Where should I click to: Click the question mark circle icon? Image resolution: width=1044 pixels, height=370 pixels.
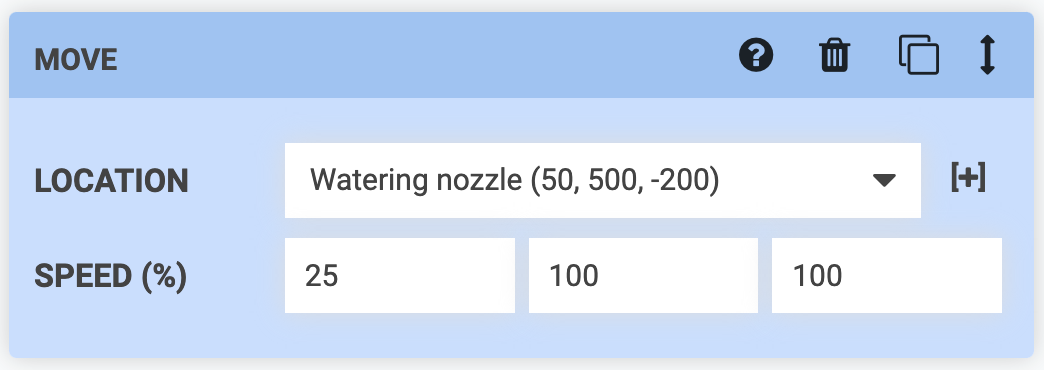click(x=756, y=55)
